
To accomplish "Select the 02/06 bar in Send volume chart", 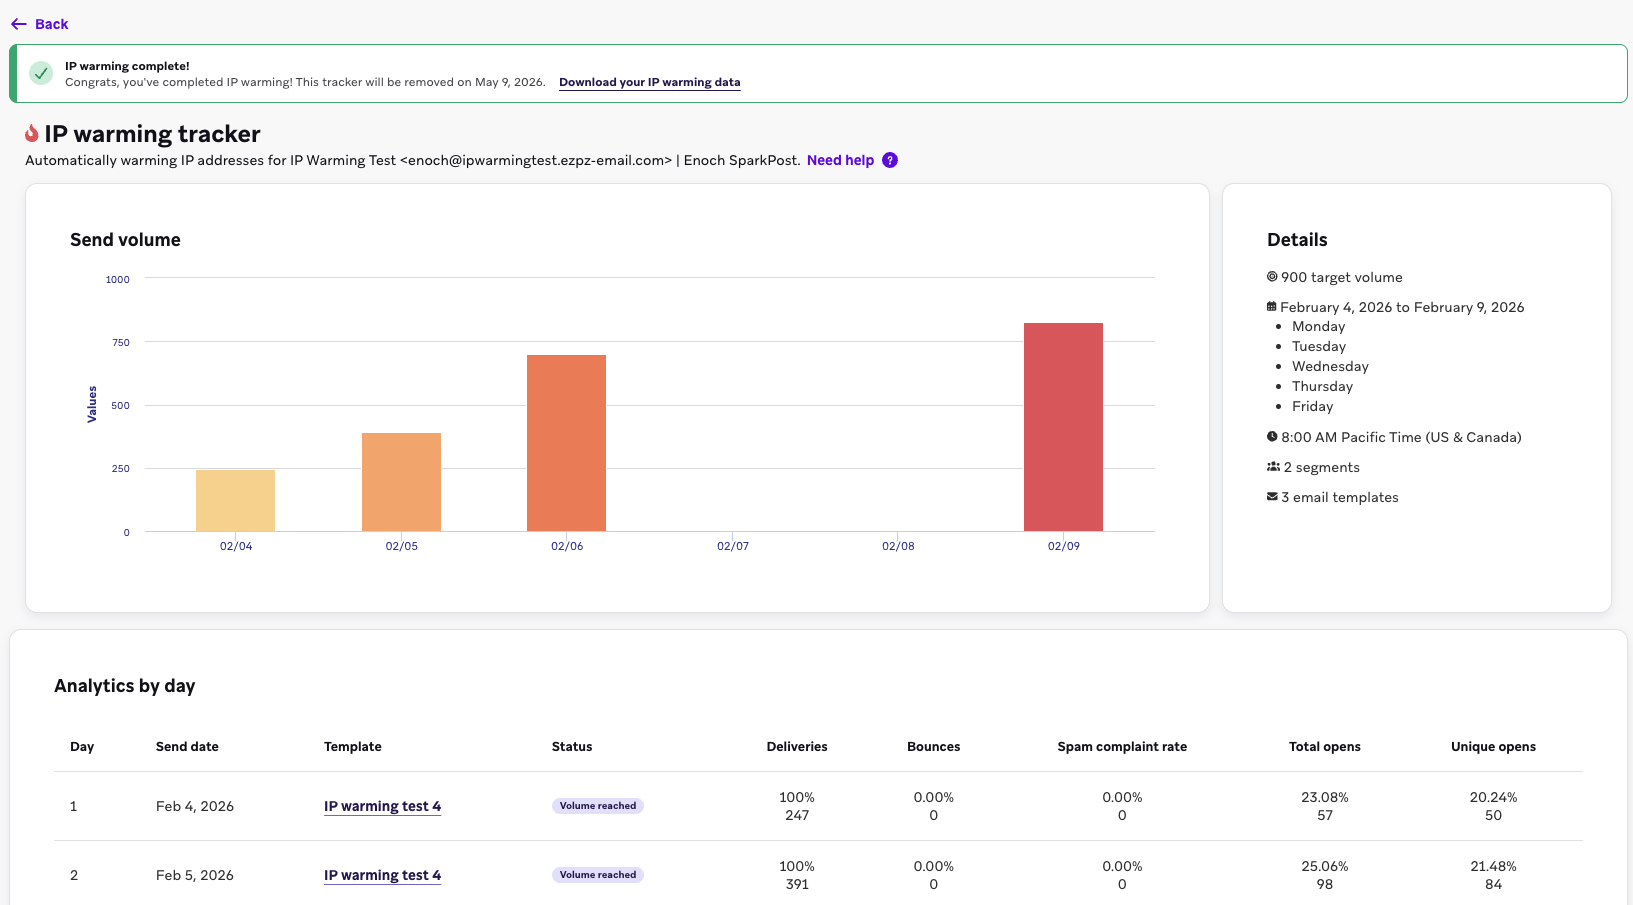I will [x=566, y=443].
